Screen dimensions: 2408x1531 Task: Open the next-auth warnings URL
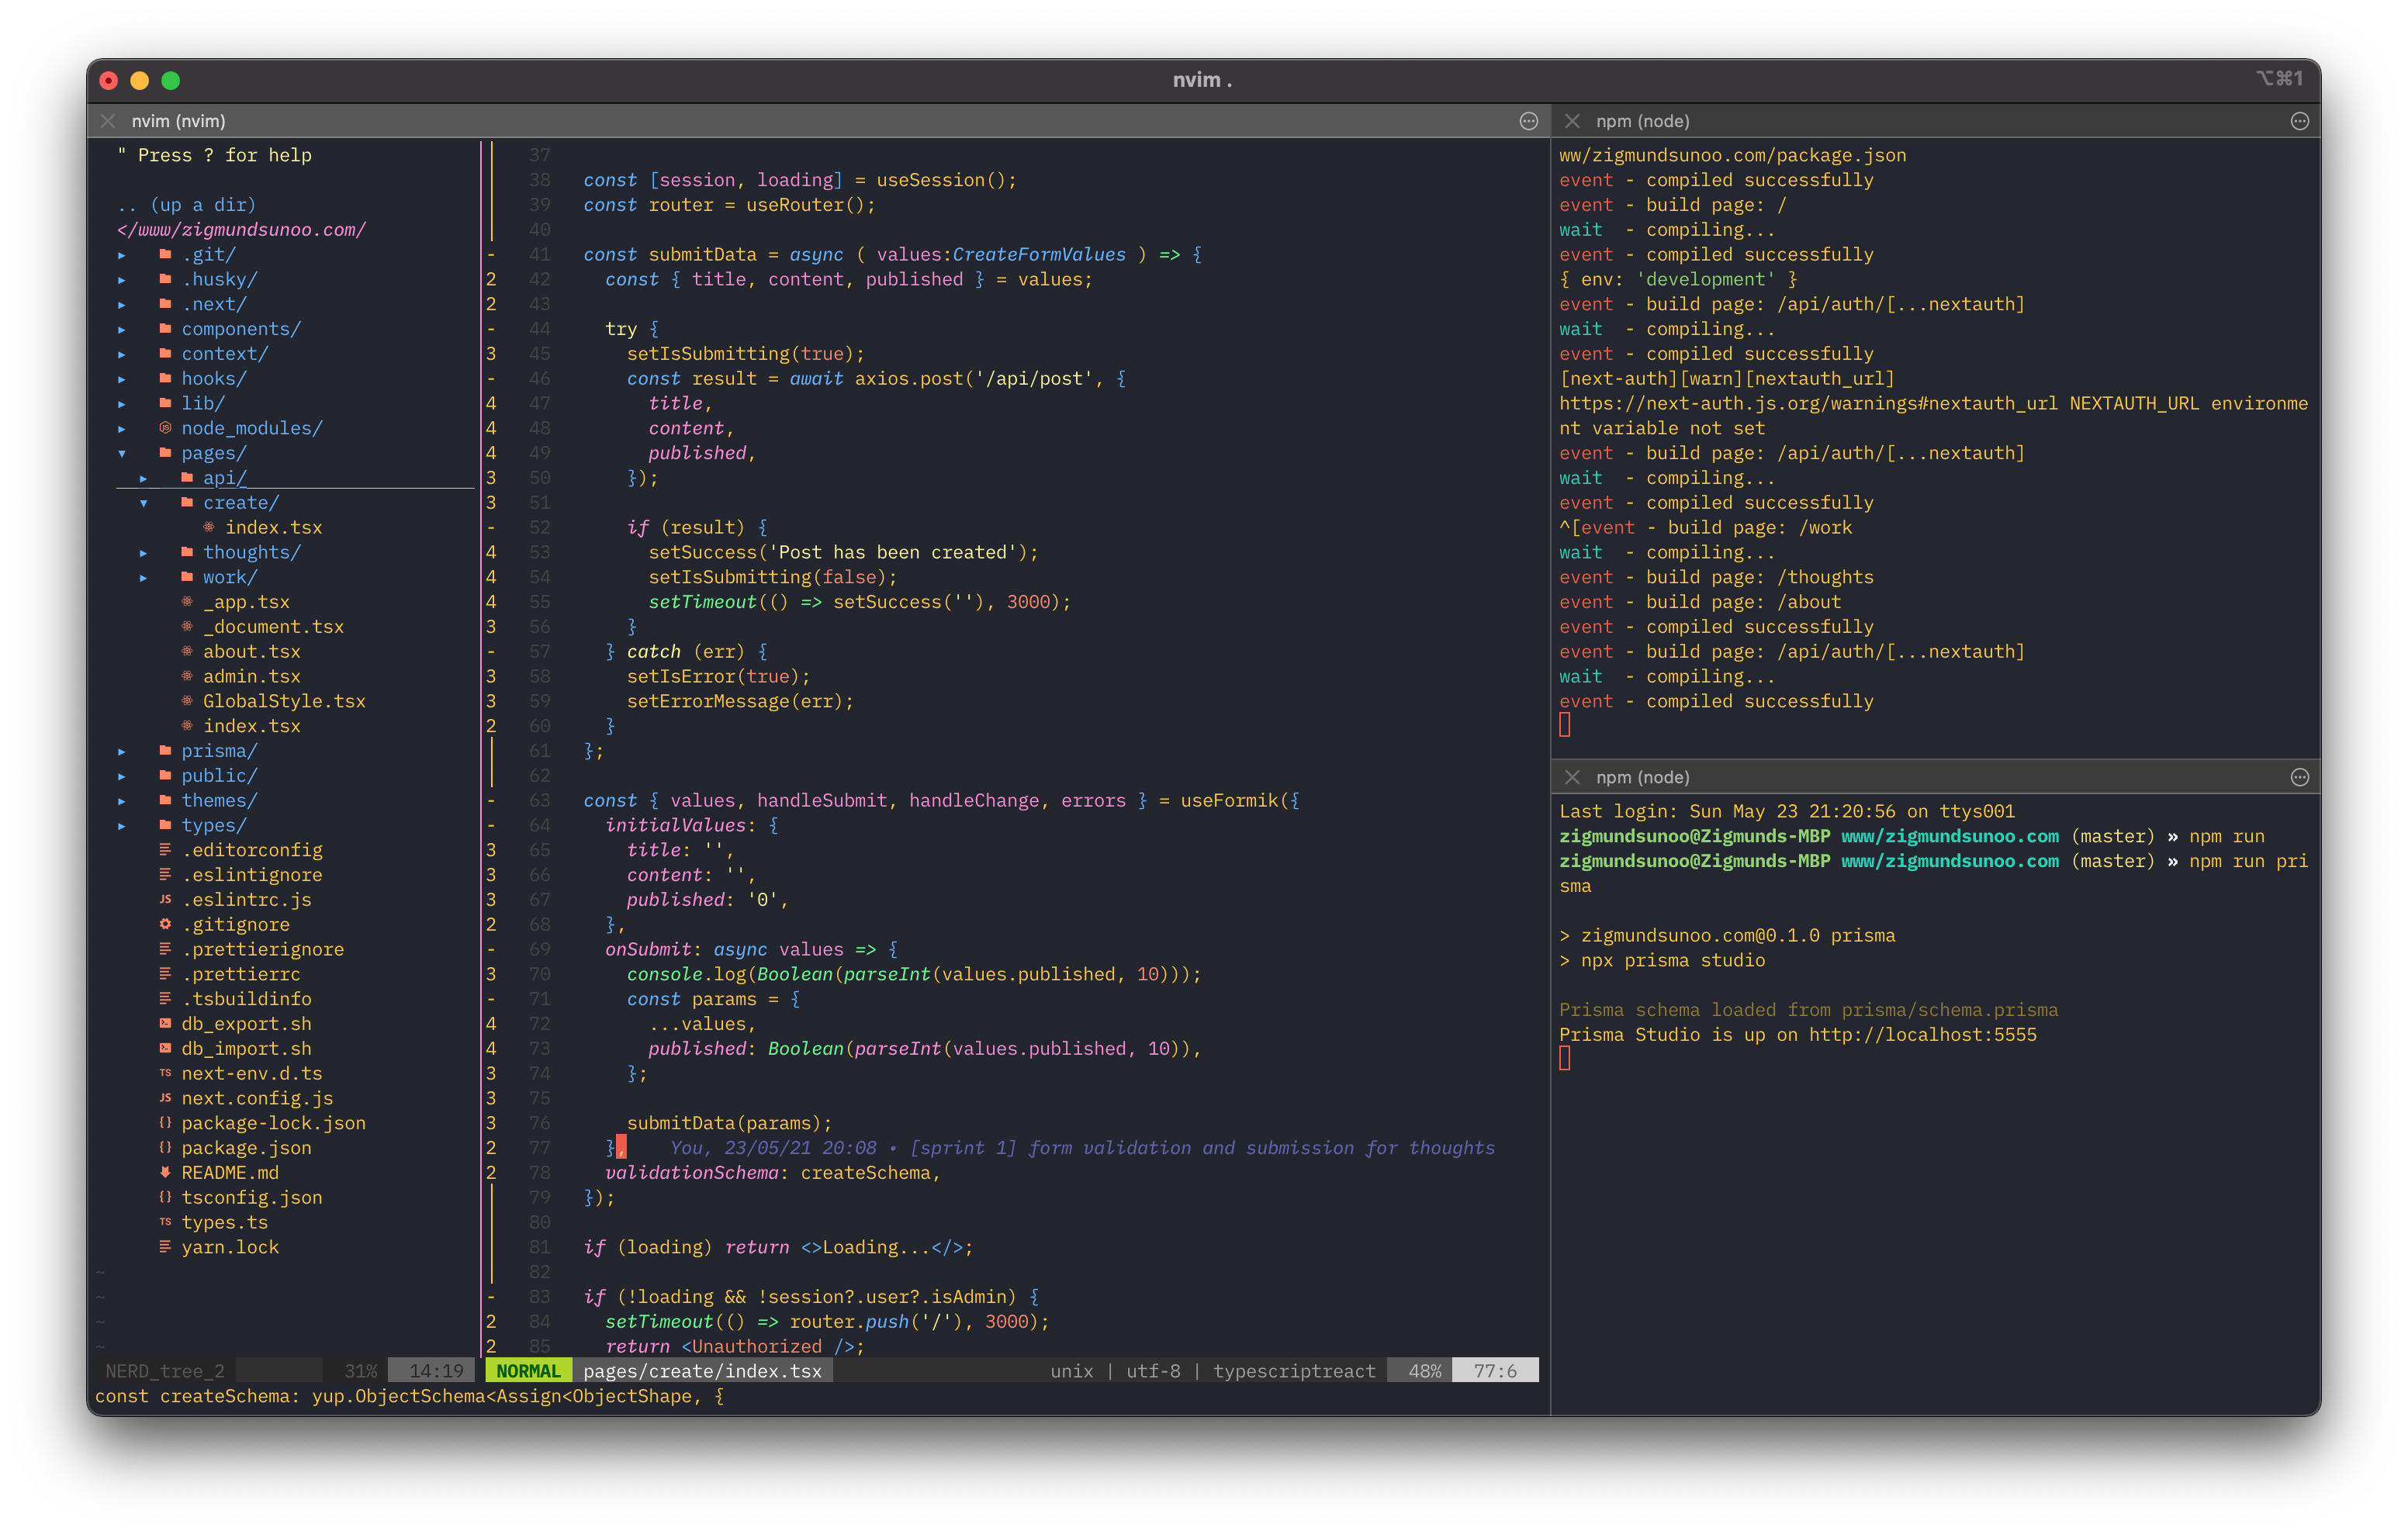(1808, 403)
